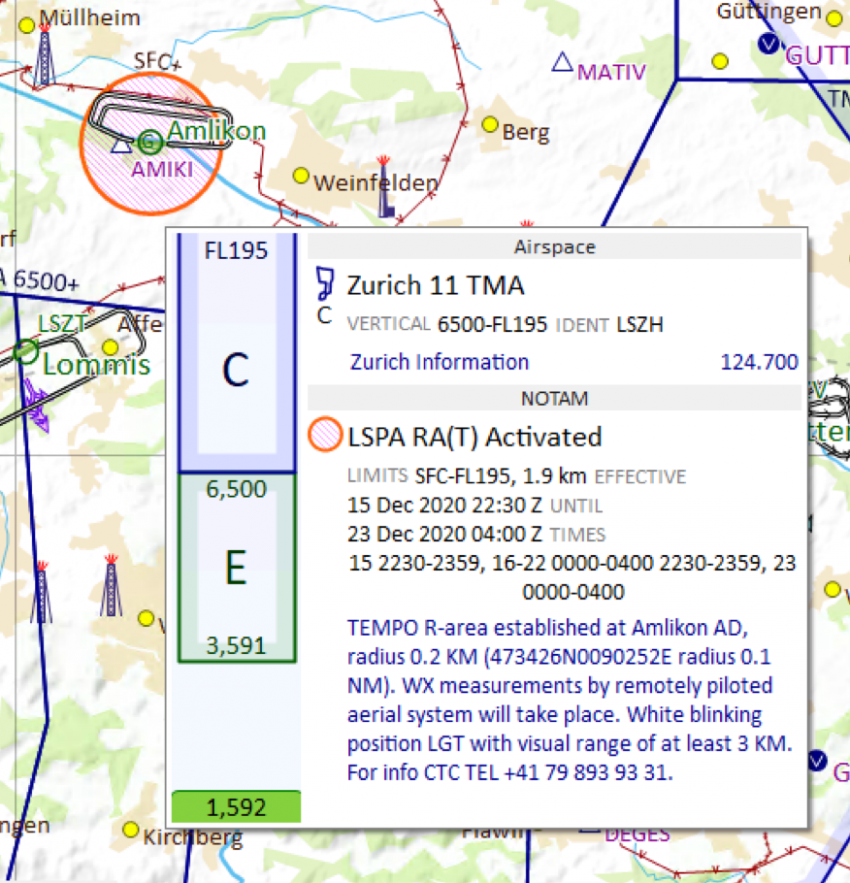Select the Amlikon airfield symbol on map
The height and width of the screenshot is (883, 850).
pos(150,142)
